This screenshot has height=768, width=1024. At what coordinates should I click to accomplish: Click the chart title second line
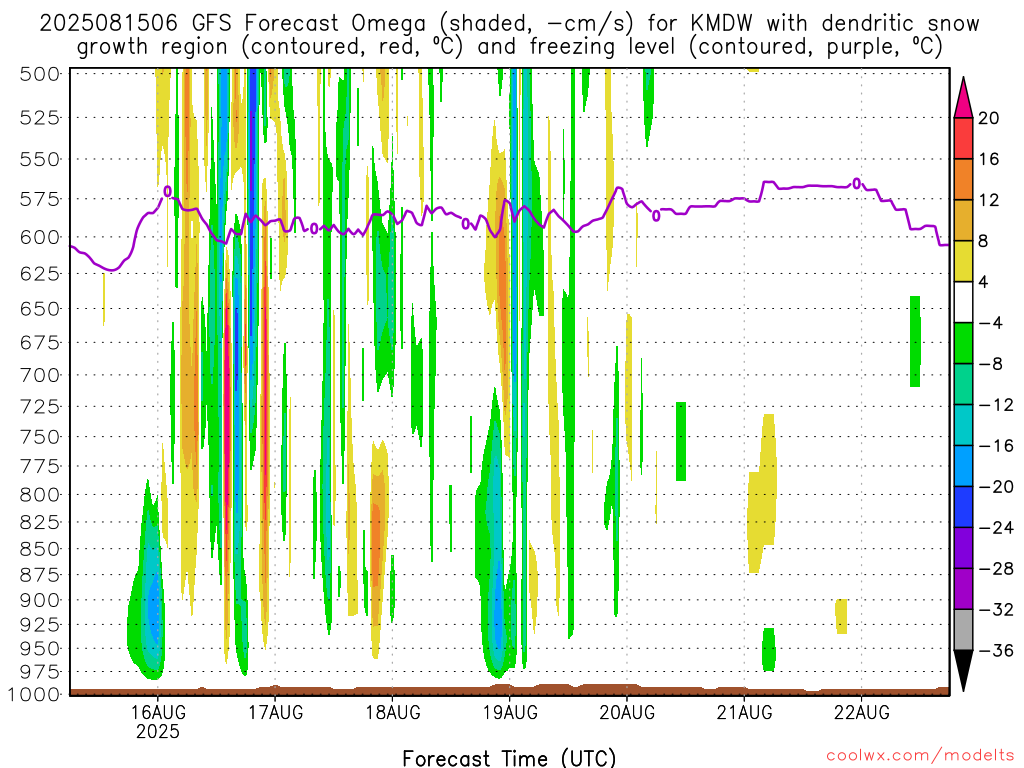509,47
